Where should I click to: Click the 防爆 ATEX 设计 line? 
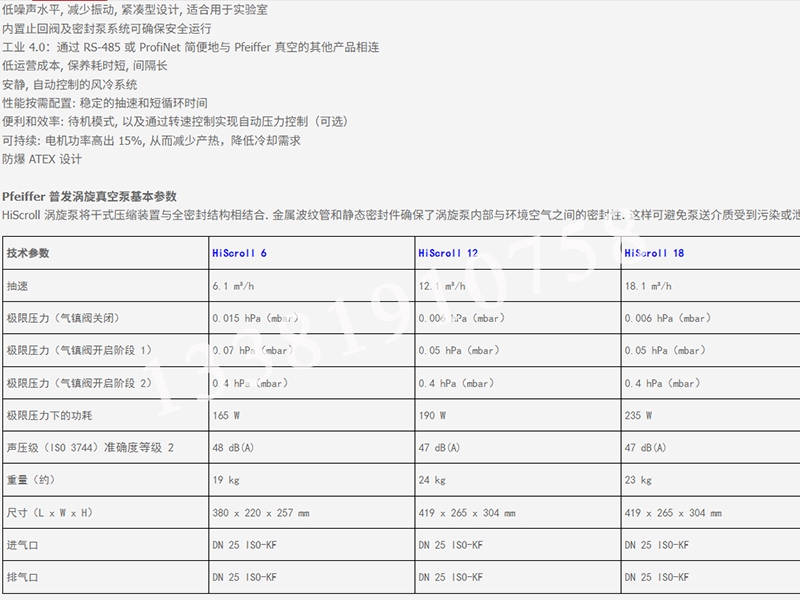[42, 159]
